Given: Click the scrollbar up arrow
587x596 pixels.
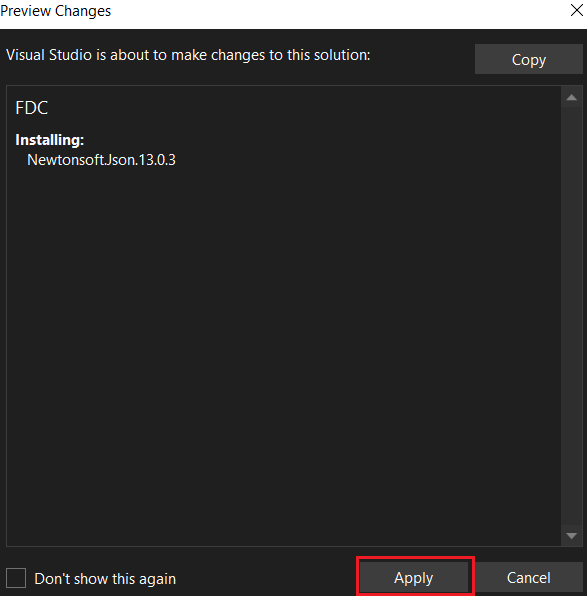Looking at the screenshot, I should pos(571,98).
